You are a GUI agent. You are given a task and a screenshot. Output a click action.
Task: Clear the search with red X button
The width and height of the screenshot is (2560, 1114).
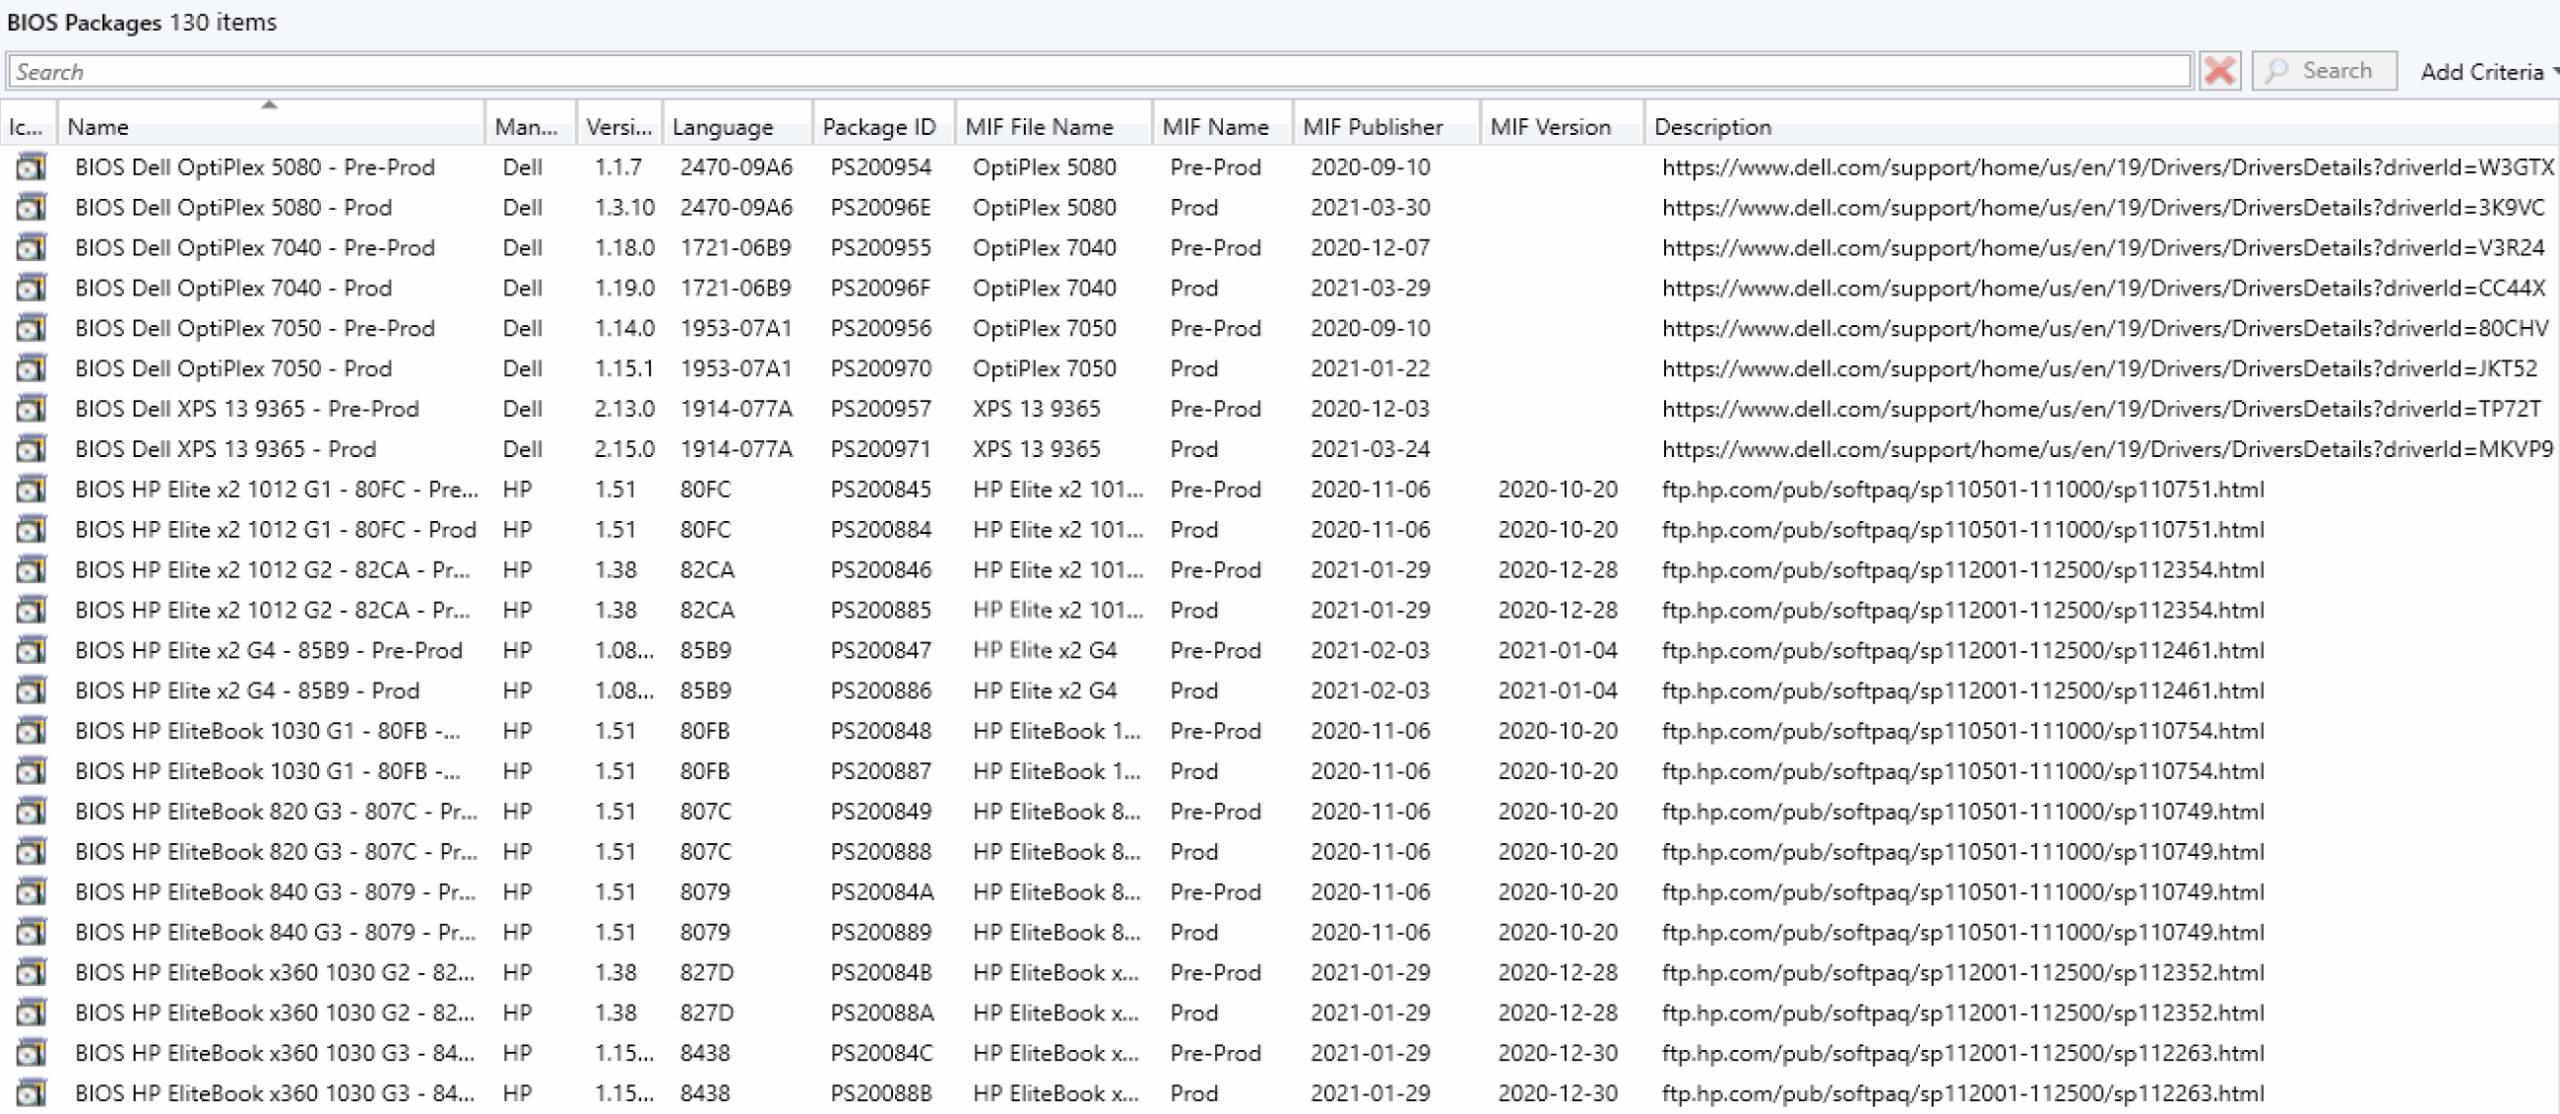pyautogui.click(x=2219, y=71)
